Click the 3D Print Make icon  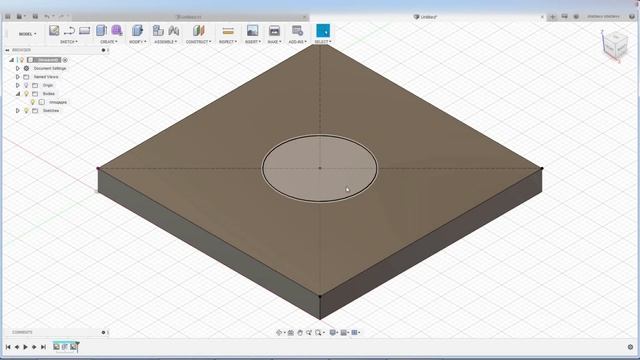coord(274,31)
